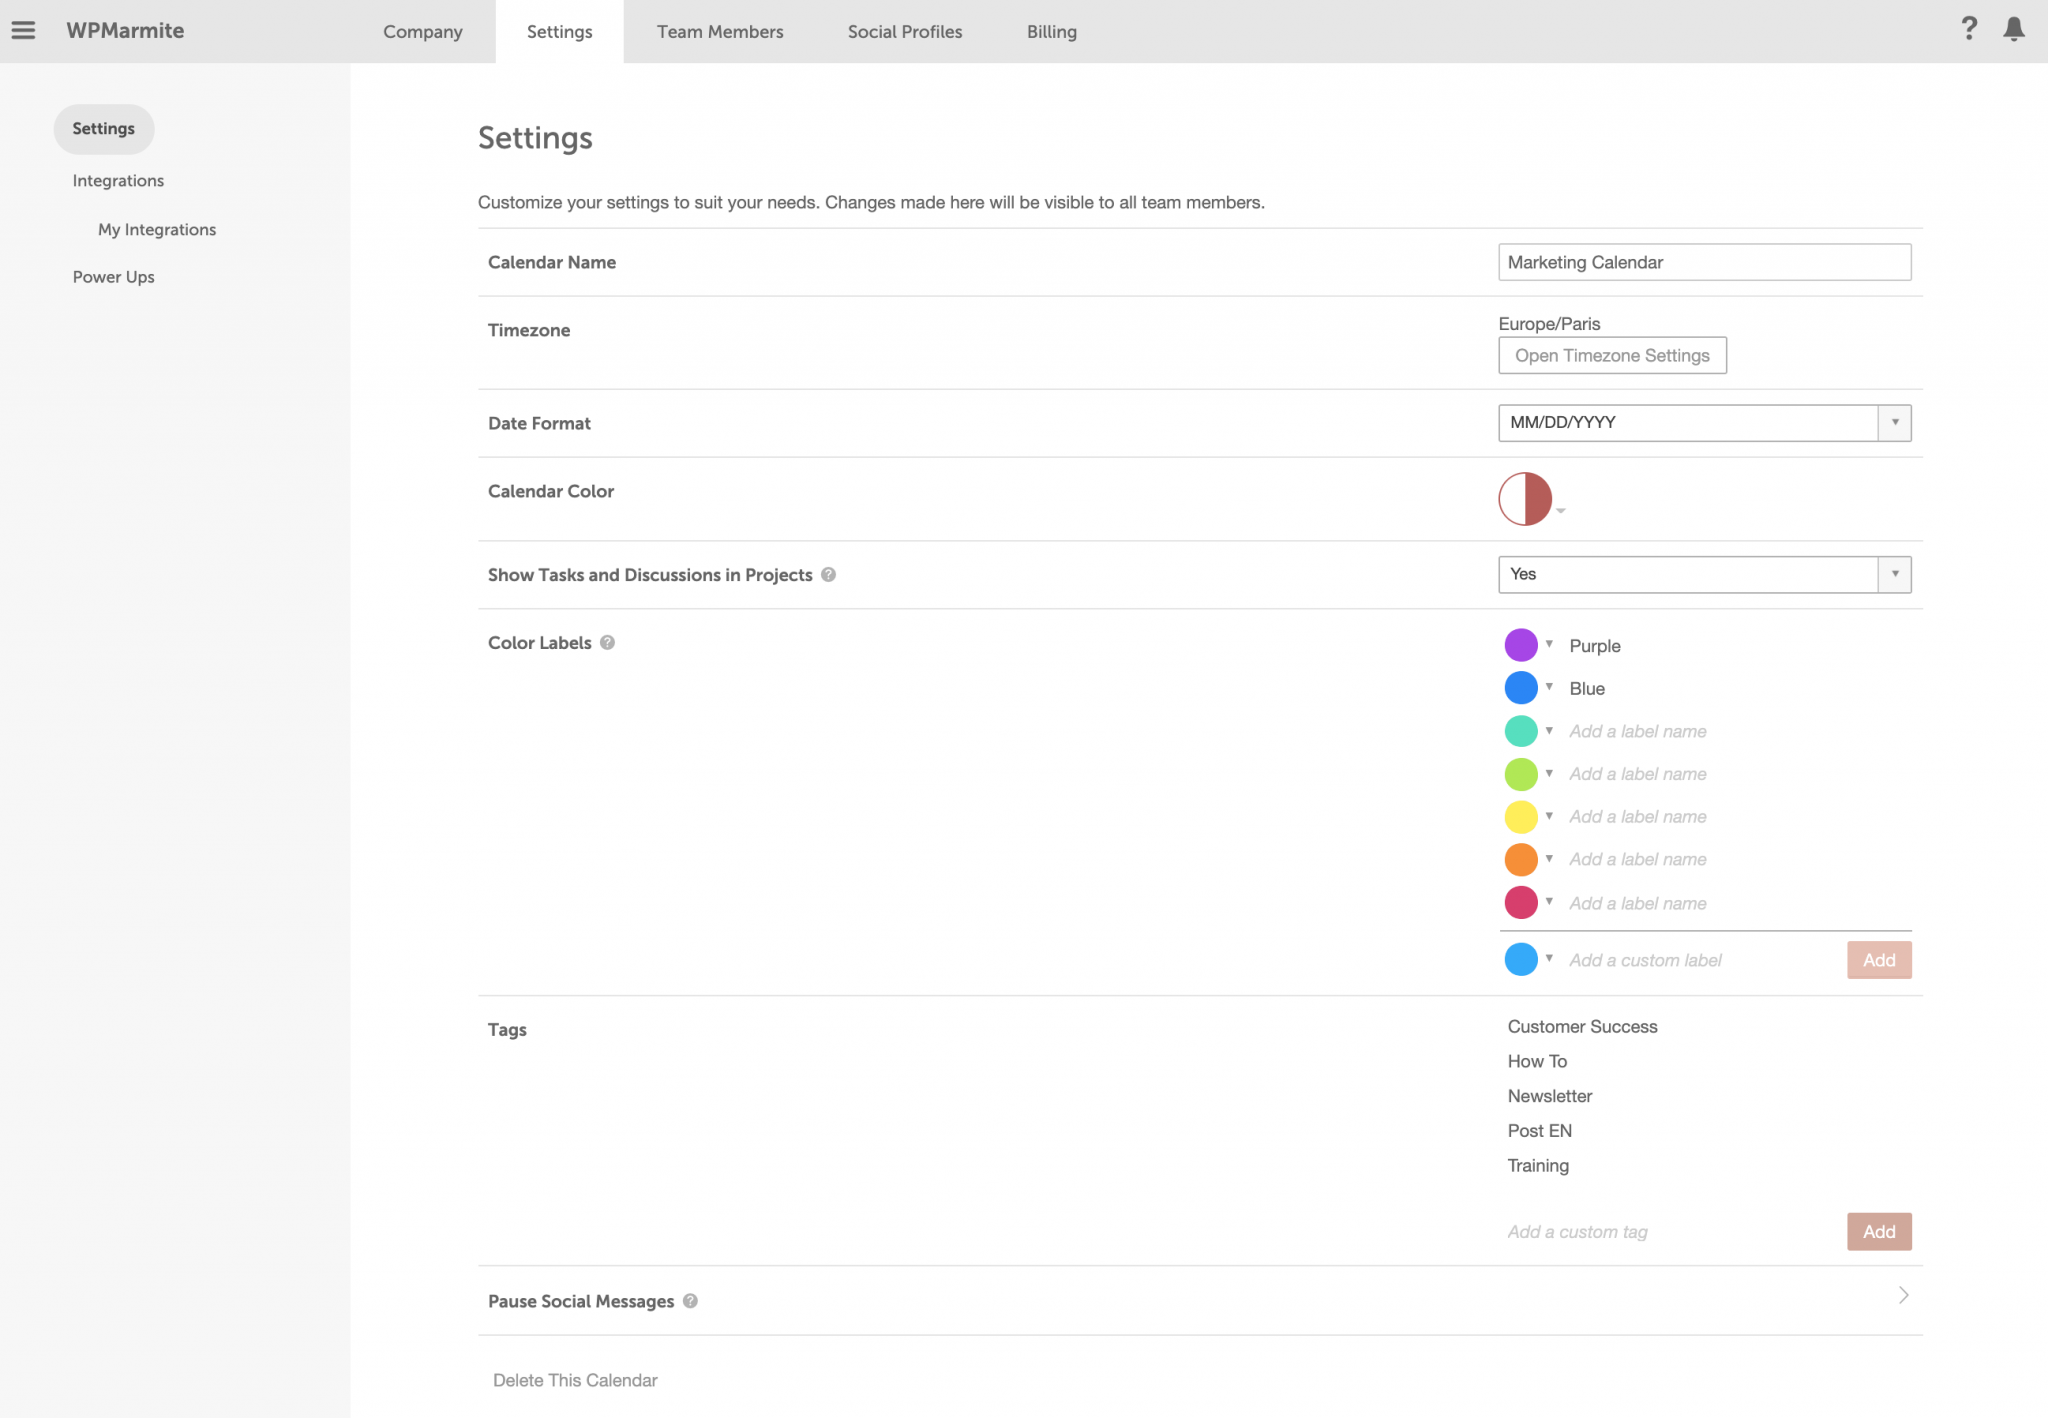2048x1418 pixels.
Task: Click the pink-red label color swatch
Action: click(1521, 902)
